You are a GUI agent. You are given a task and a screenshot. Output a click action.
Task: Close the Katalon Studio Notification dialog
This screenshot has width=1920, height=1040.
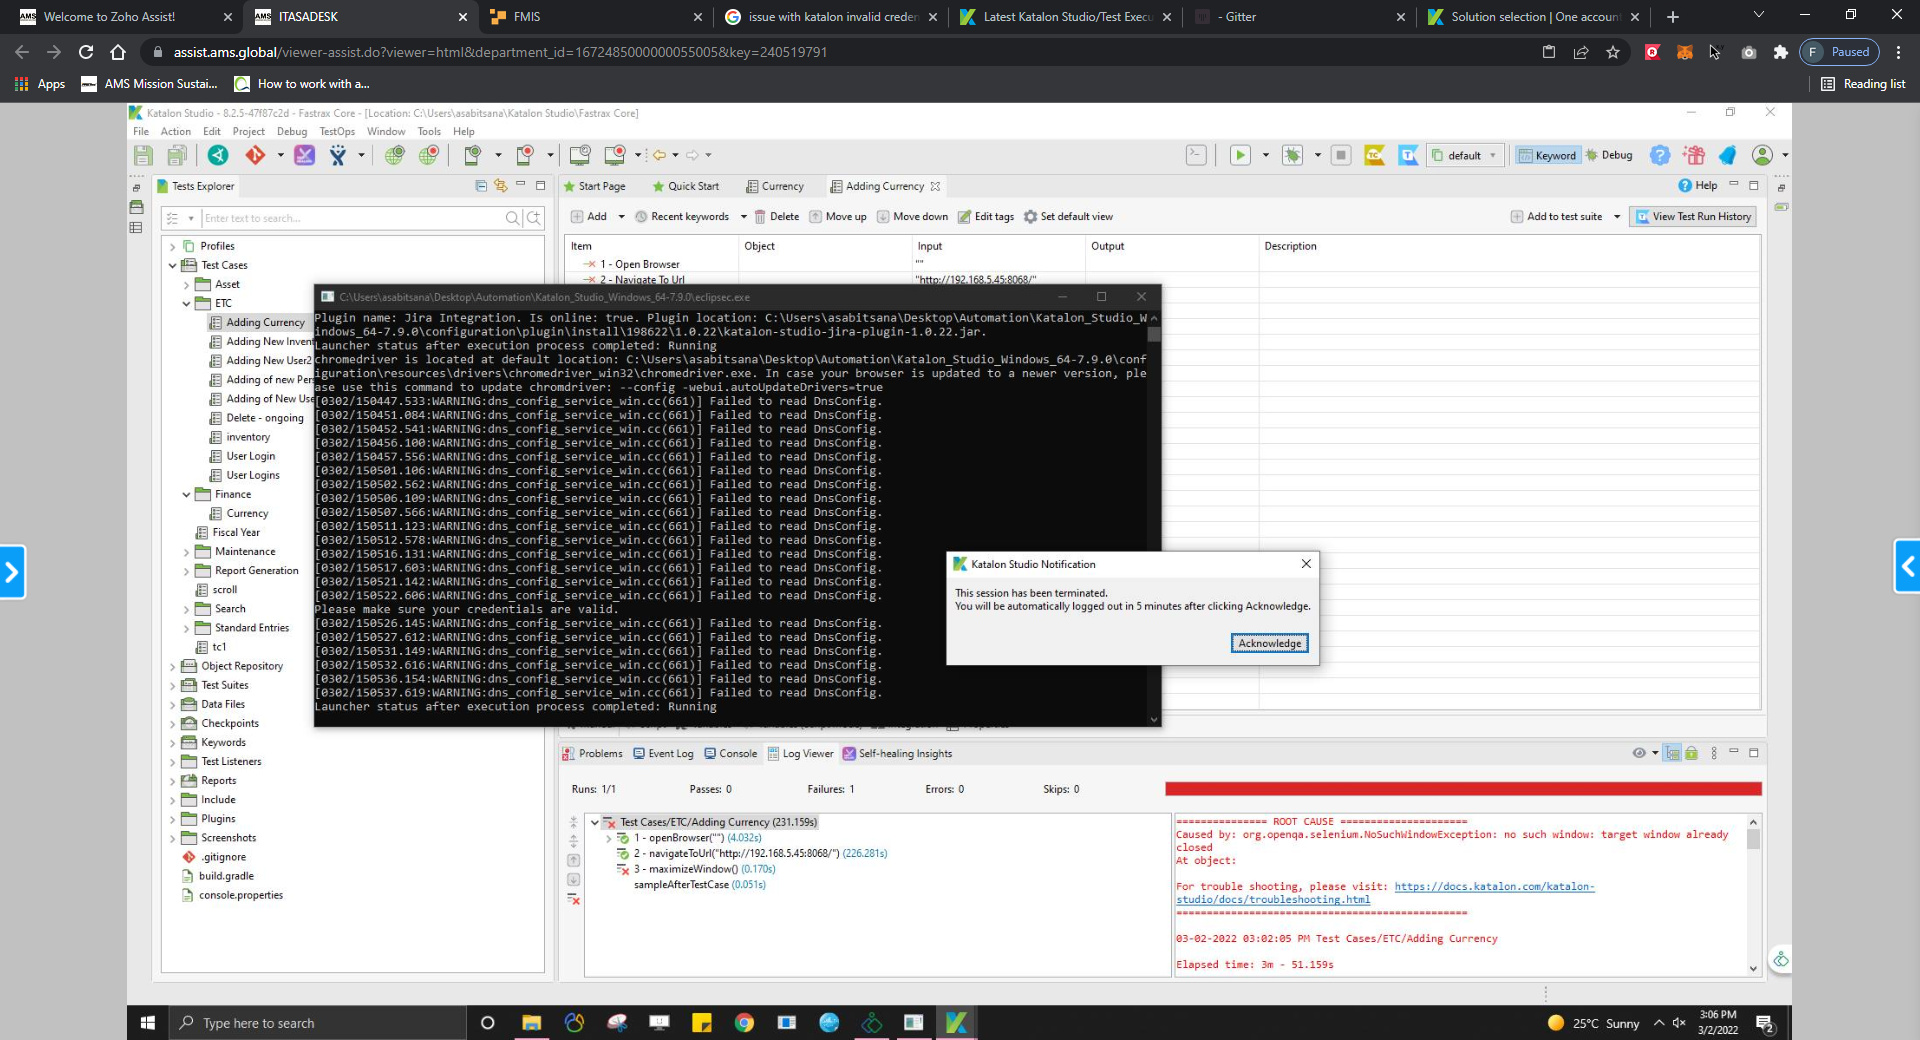(x=1306, y=564)
